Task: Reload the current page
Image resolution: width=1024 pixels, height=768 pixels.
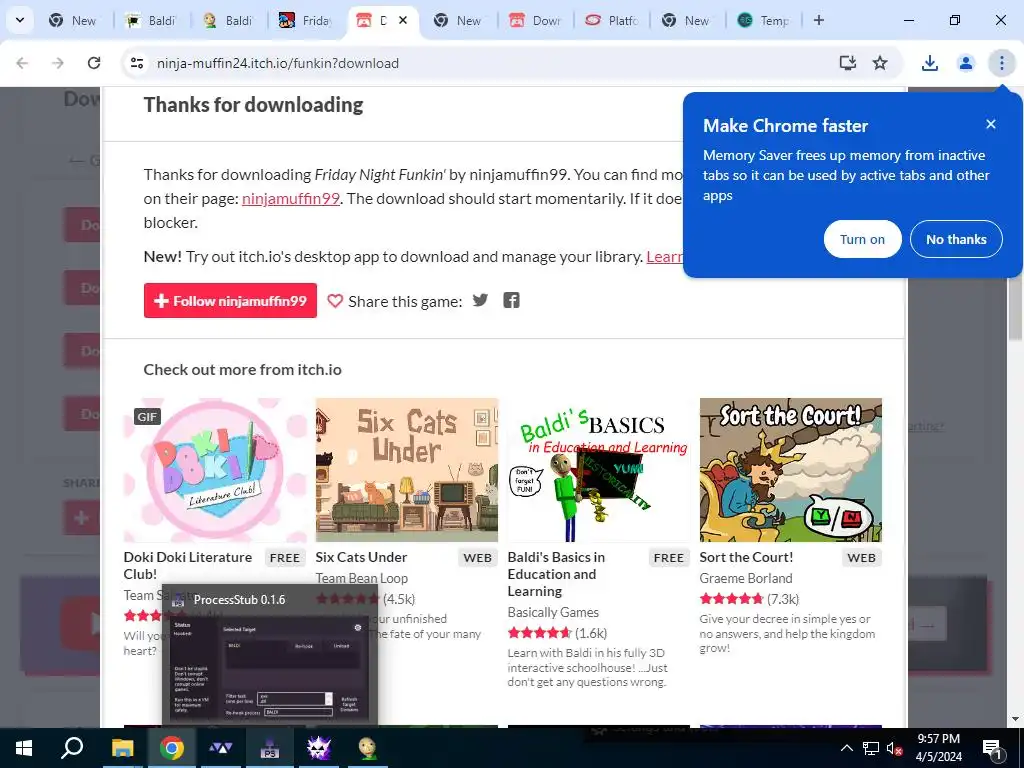Action: pyautogui.click(x=94, y=63)
